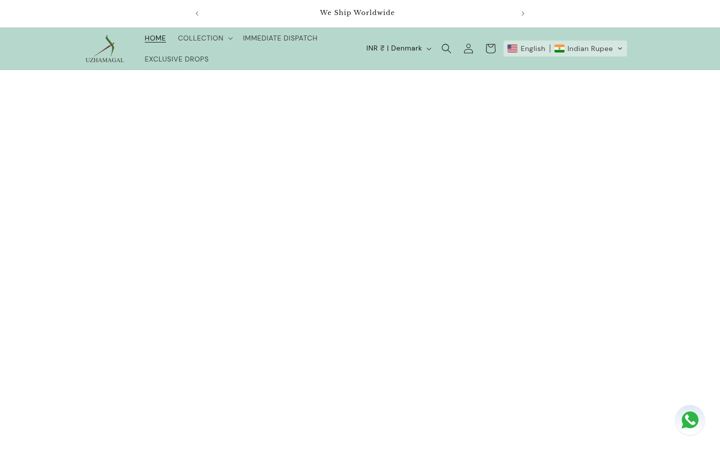Open the WhatsApp chat button
This screenshot has width=720, height=450.
tap(690, 420)
